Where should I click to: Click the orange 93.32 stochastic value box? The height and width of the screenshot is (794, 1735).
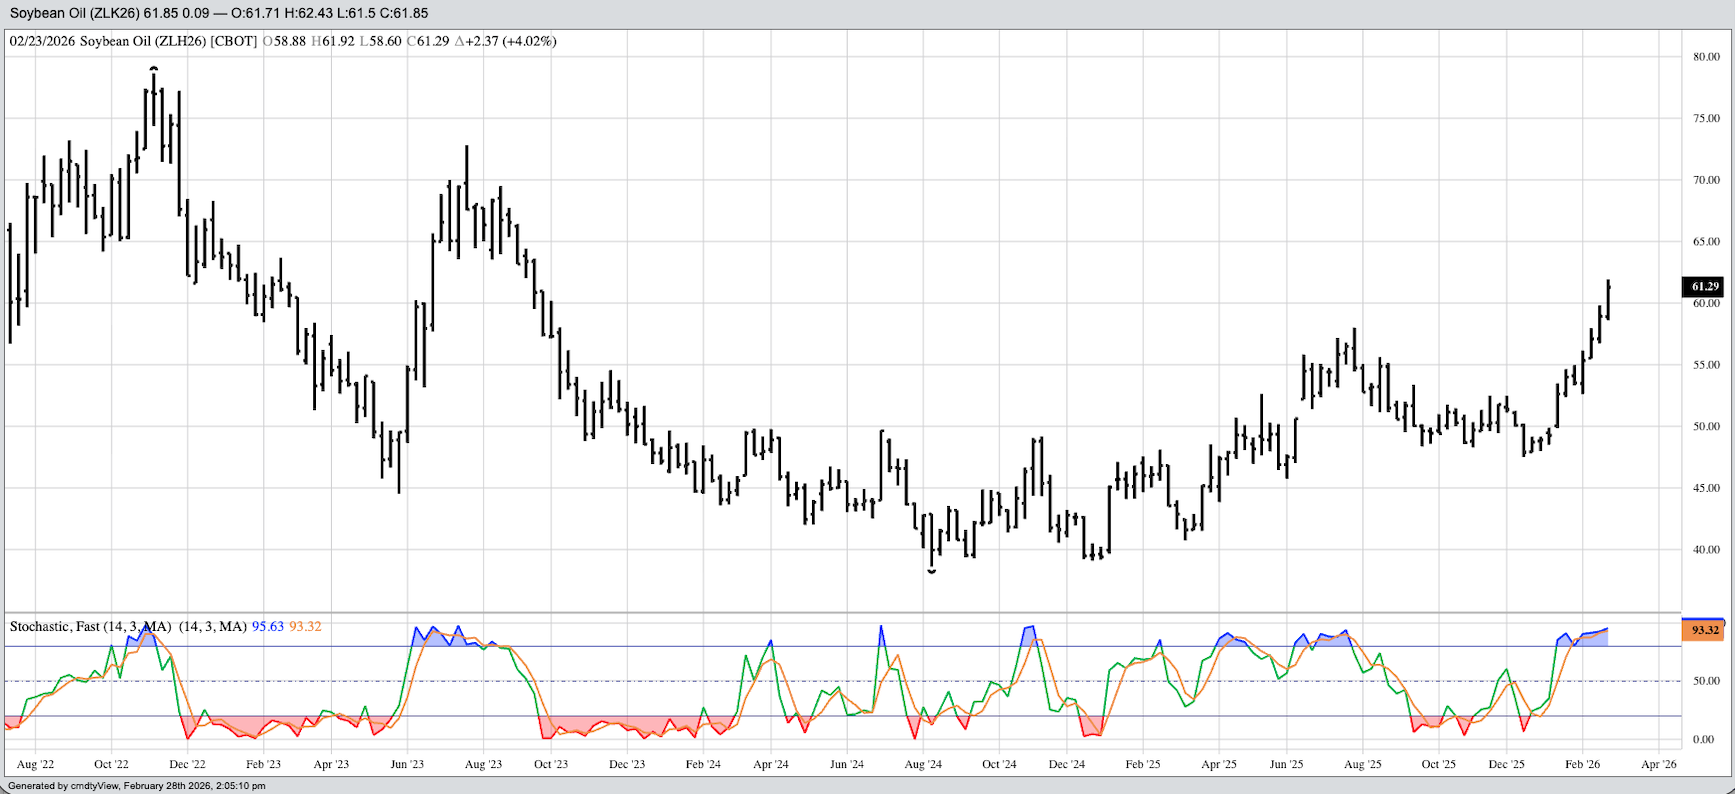1704,630
